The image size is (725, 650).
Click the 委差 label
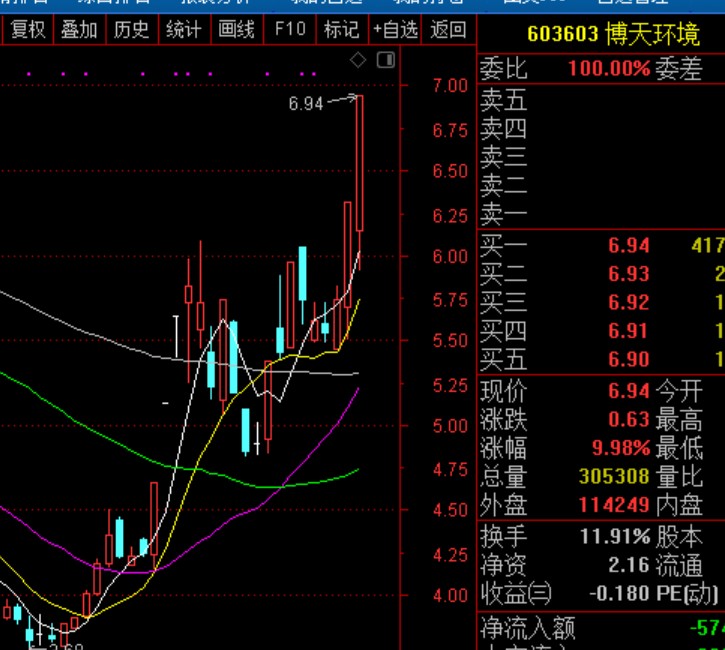tap(679, 69)
